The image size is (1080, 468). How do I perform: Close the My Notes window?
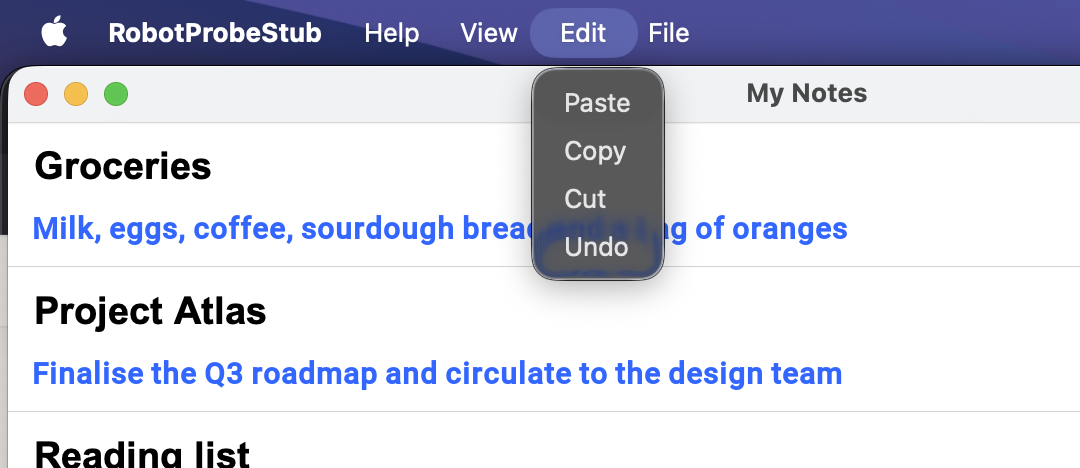(36, 94)
